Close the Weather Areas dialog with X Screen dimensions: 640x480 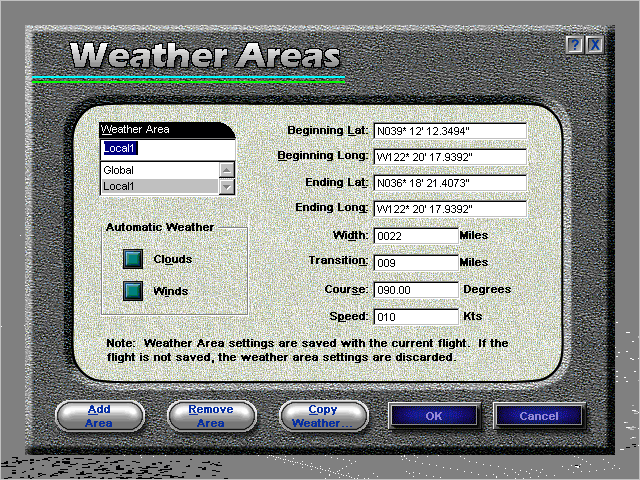595,44
